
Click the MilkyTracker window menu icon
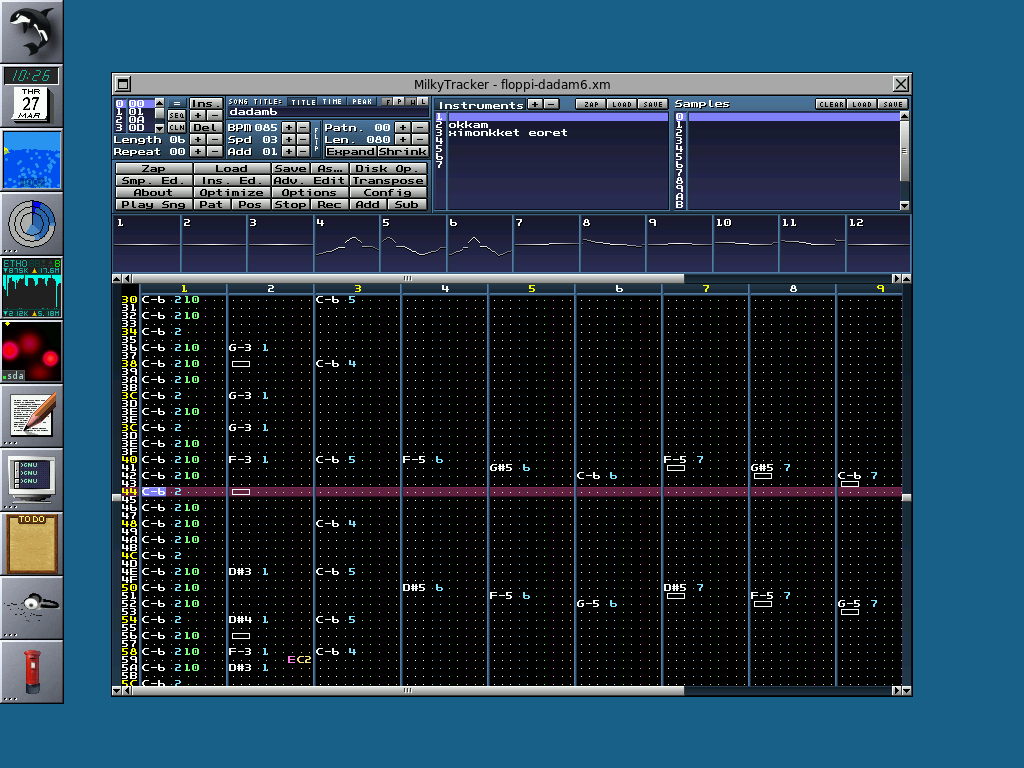coord(123,84)
